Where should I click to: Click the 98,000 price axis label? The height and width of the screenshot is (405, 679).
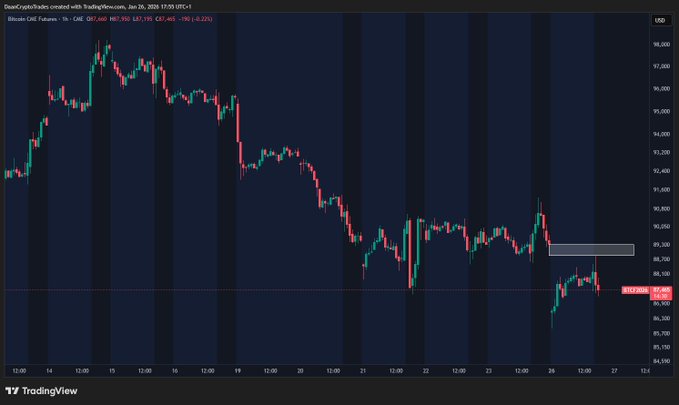click(661, 45)
